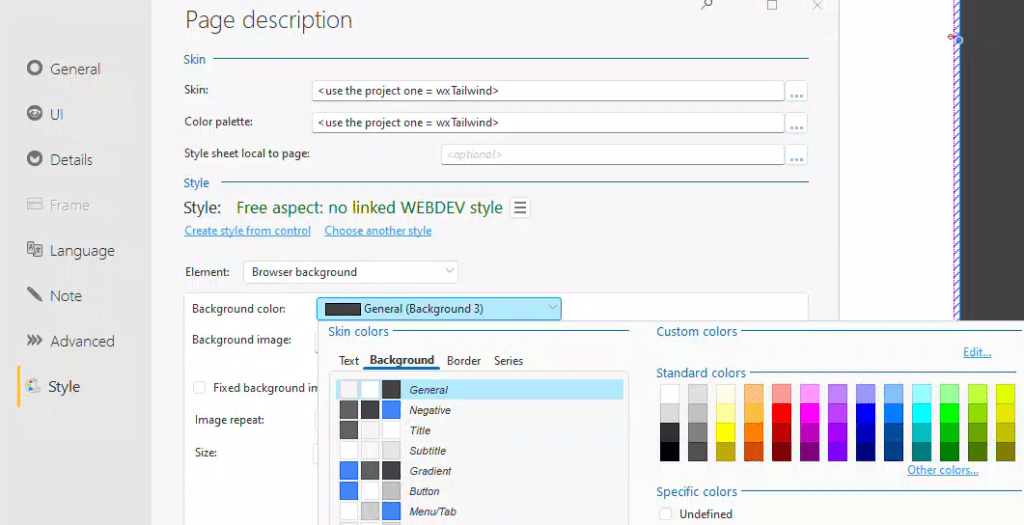
Task: Click the Choose another style link
Action: [378, 231]
